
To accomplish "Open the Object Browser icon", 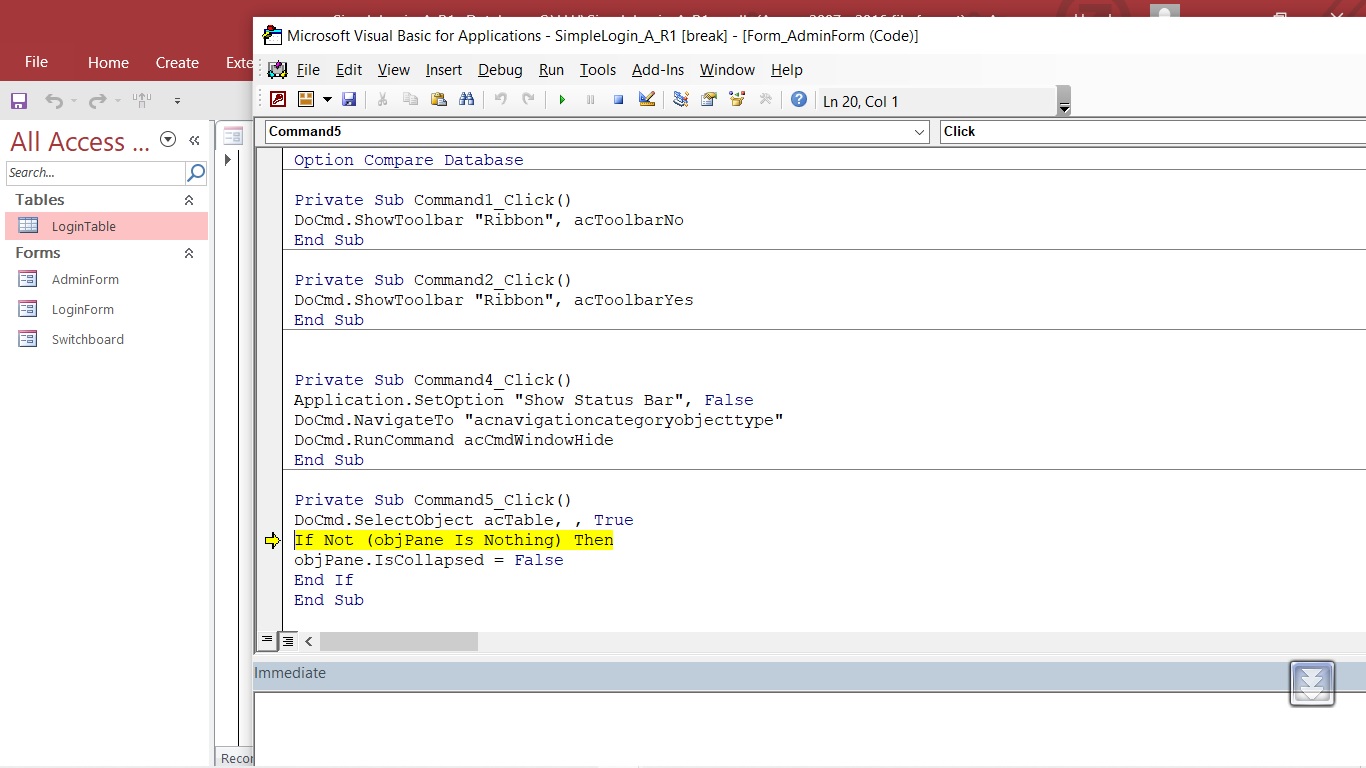I will [x=737, y=99].
